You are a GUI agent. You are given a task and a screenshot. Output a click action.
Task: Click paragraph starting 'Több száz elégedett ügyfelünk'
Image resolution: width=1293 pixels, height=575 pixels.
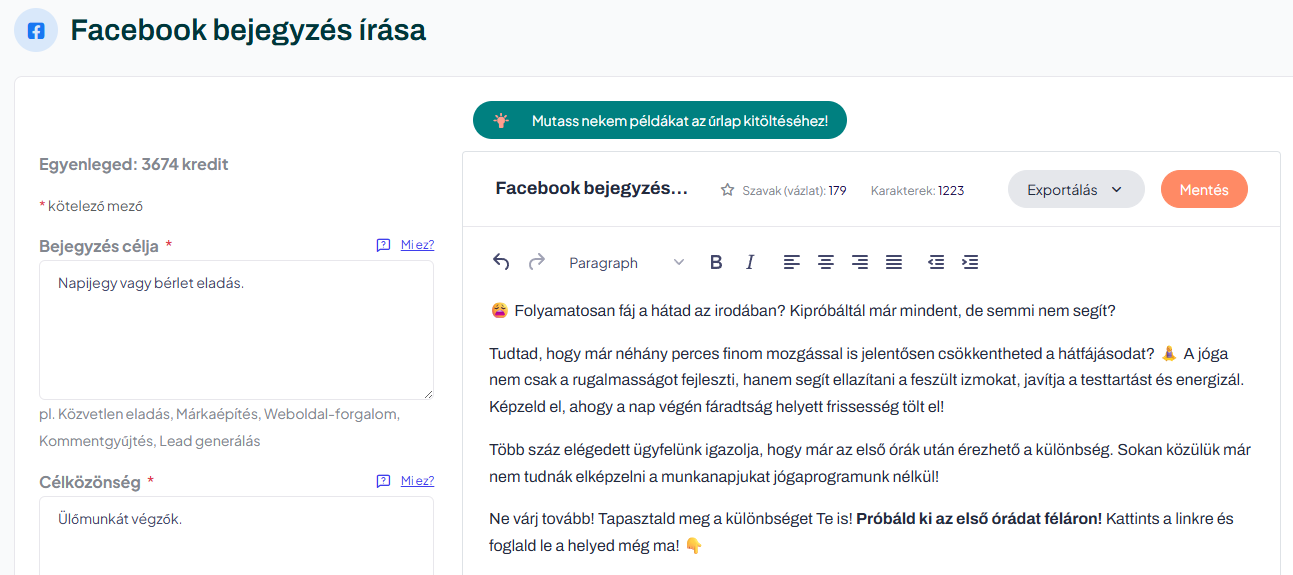point(870,463)
